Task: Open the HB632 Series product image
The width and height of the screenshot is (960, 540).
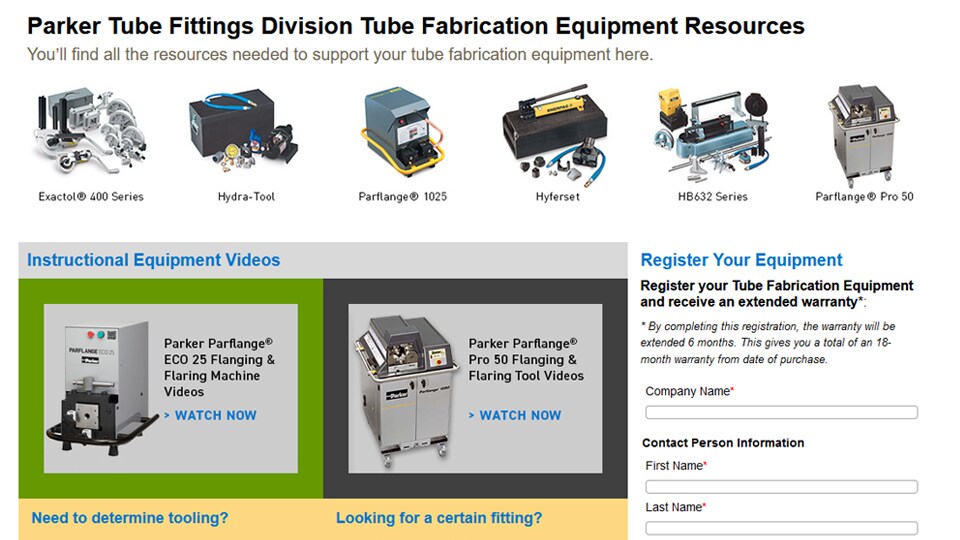Action: click(x=712, y=134)
